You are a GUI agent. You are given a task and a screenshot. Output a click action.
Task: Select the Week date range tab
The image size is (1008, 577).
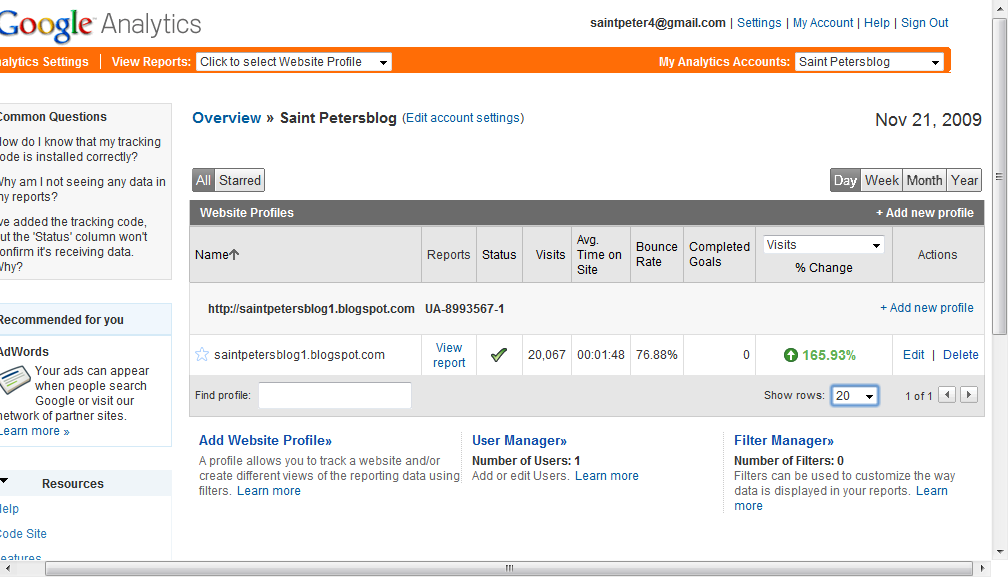click(881, 180)
